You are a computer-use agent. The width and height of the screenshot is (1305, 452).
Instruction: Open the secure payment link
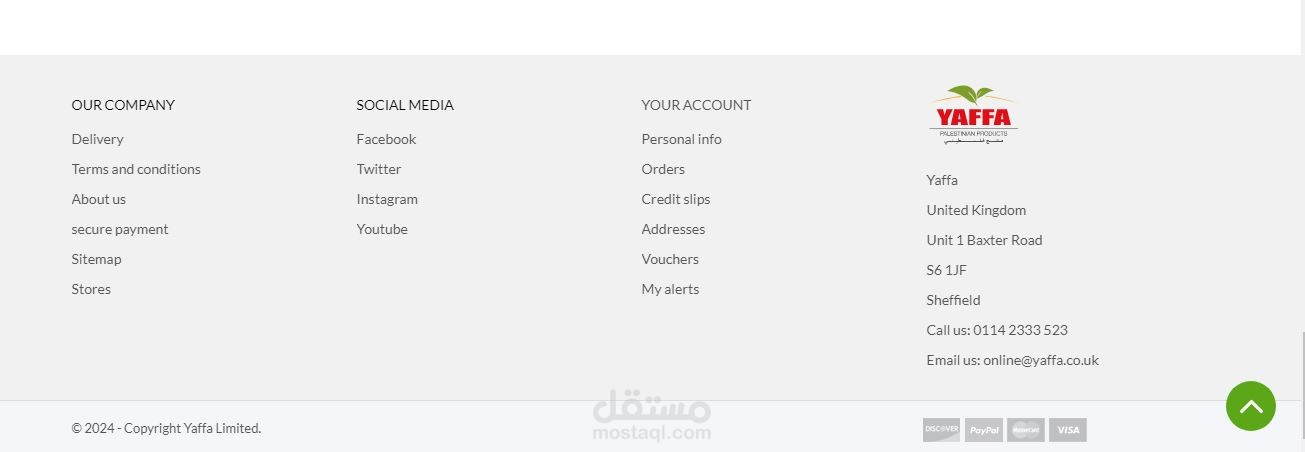click(120, 229)
